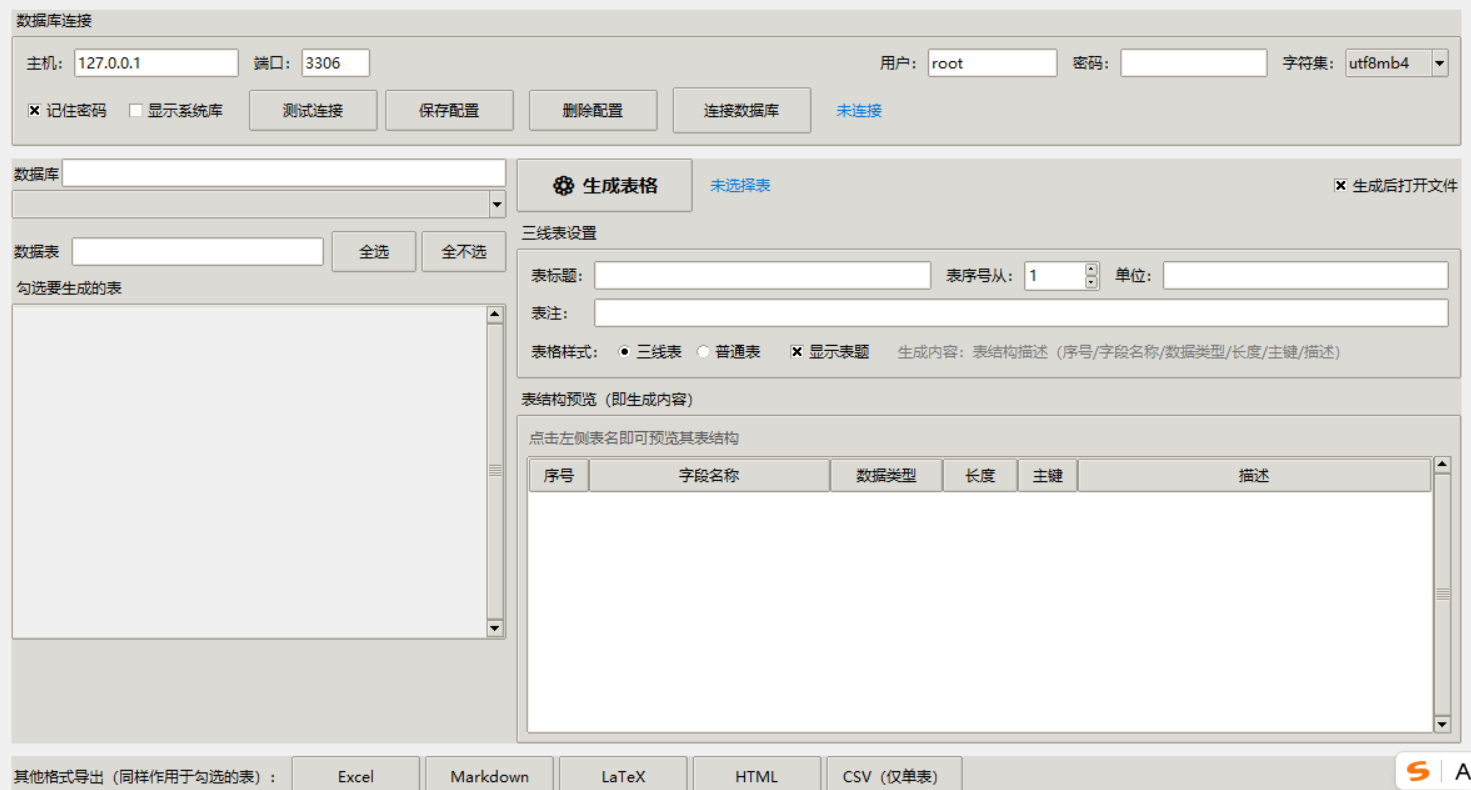Click the 表序号从 number field

pyautogui.click(x=1054, y=276)
